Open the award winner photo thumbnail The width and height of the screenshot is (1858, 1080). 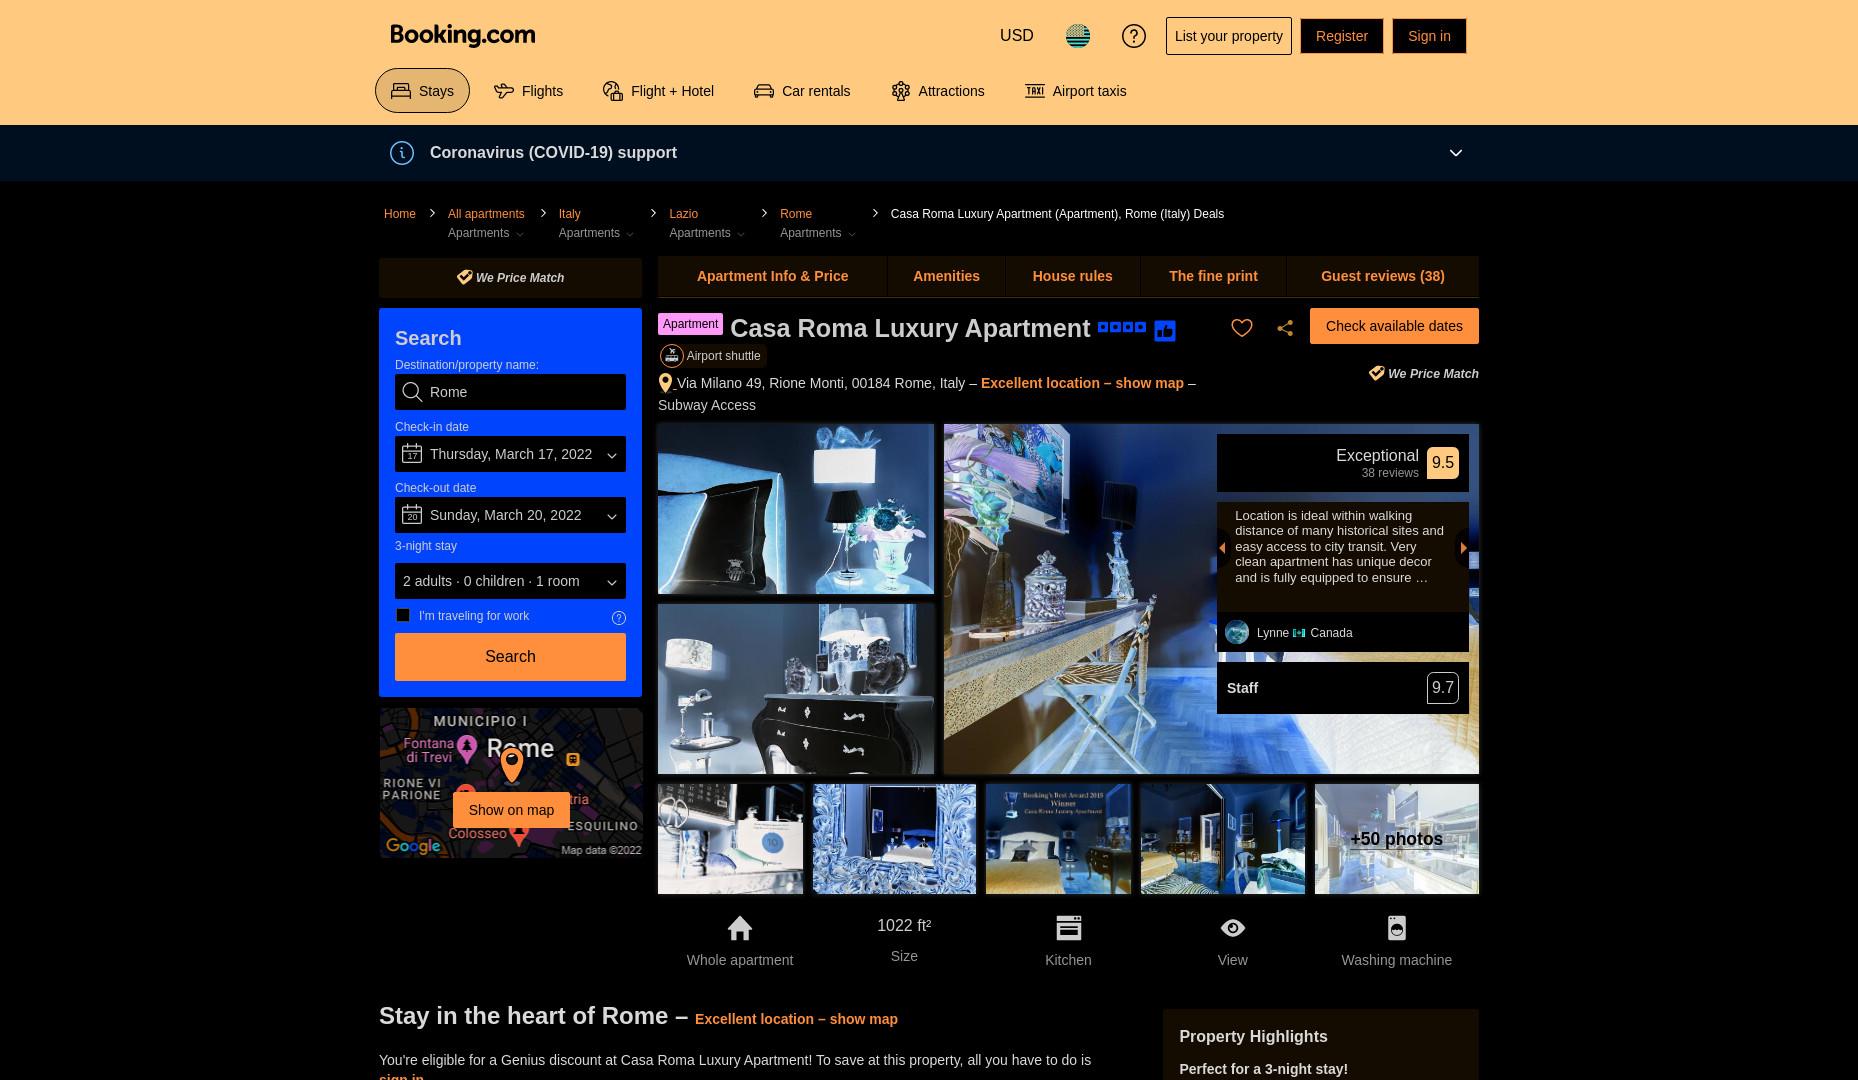[x=1058, y=839]
